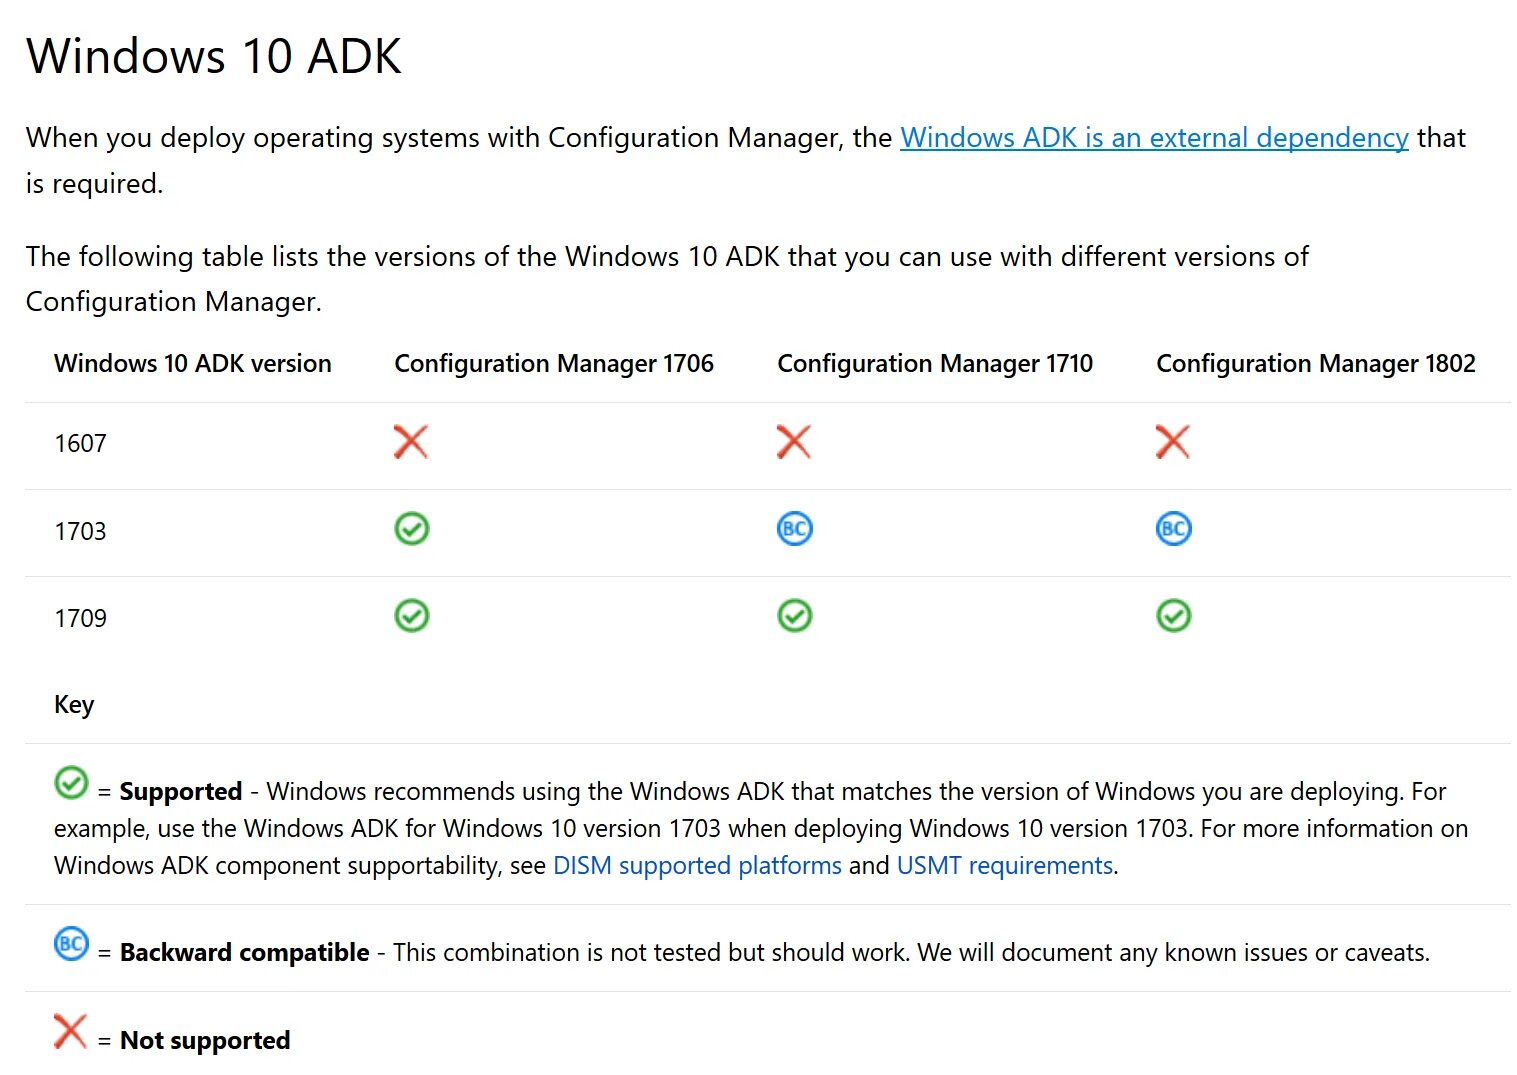Screen dimensions: 1517x1075
Task: Click the green checkmark for ADK 1709 under Manager 1706
Action: click(x=411, y=615)
